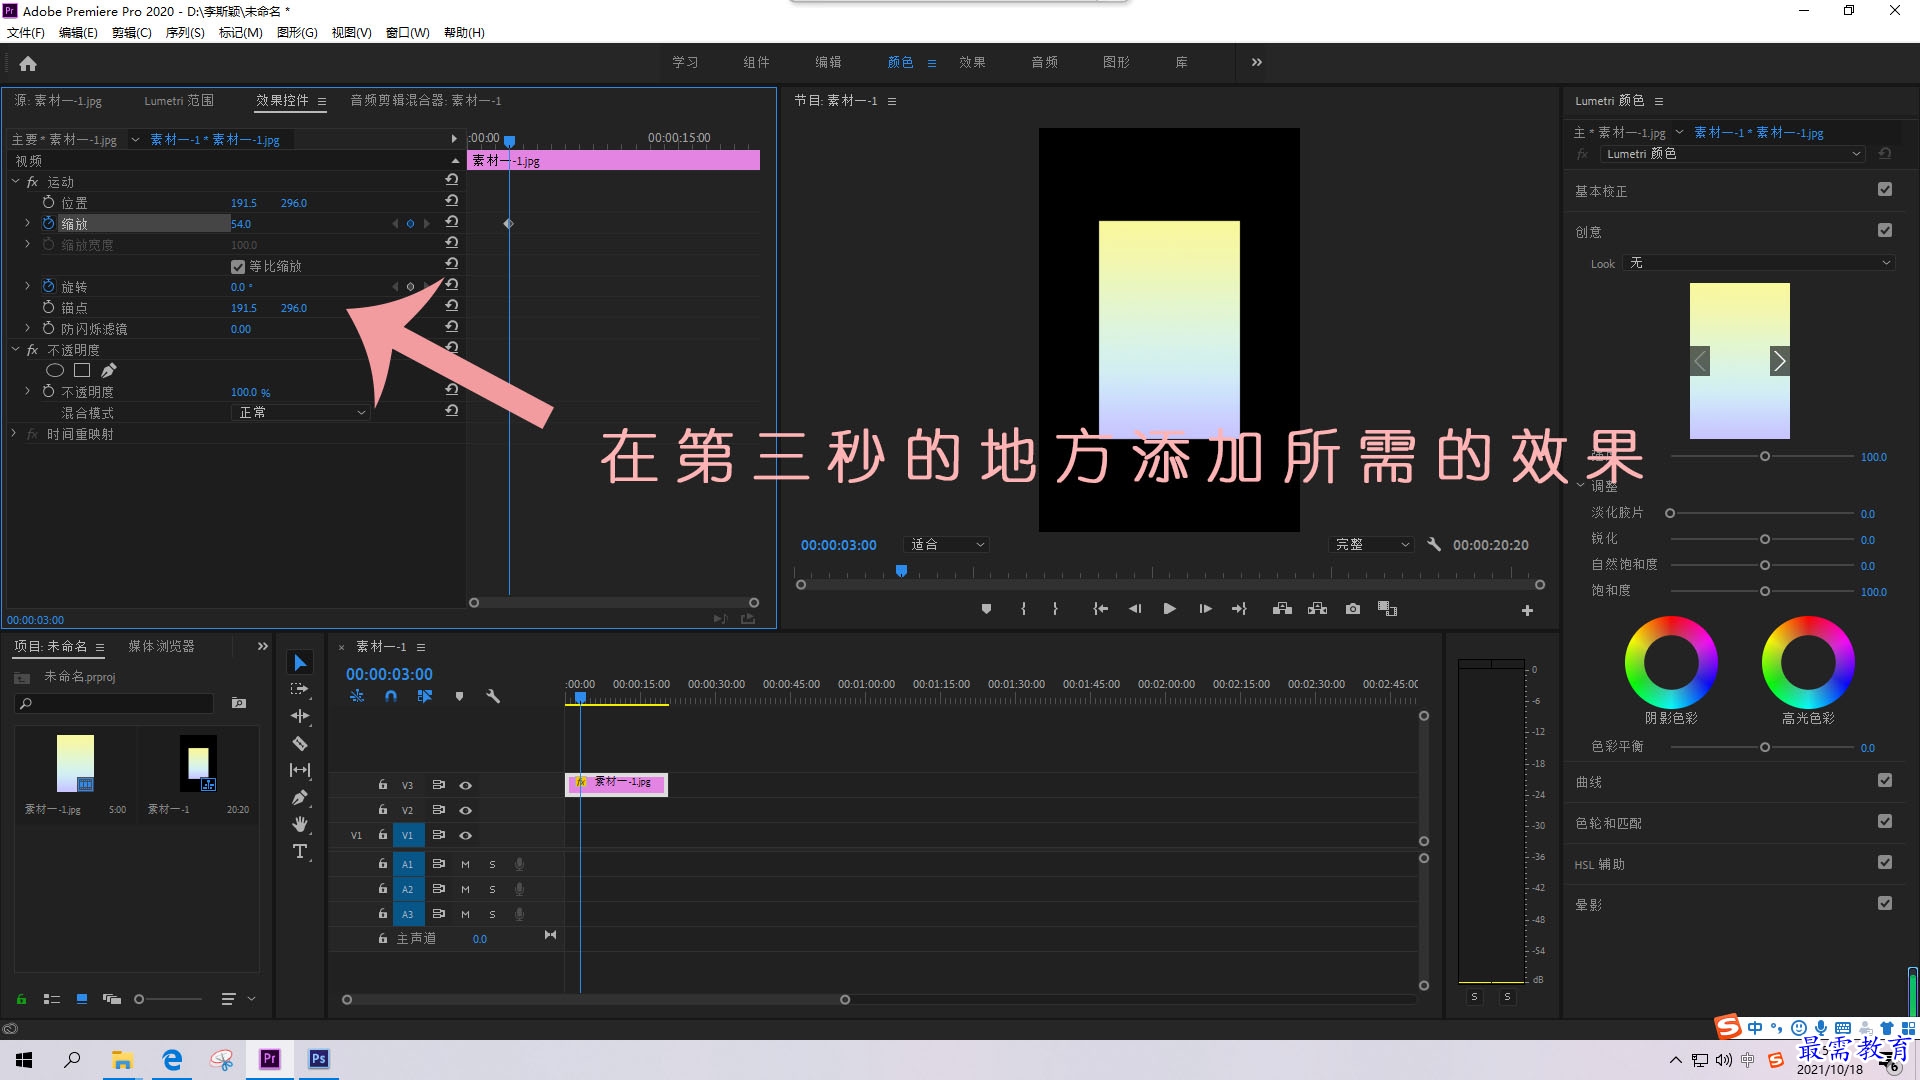
Task: Click next Look preview arrow
Action: click(1779, 361)
